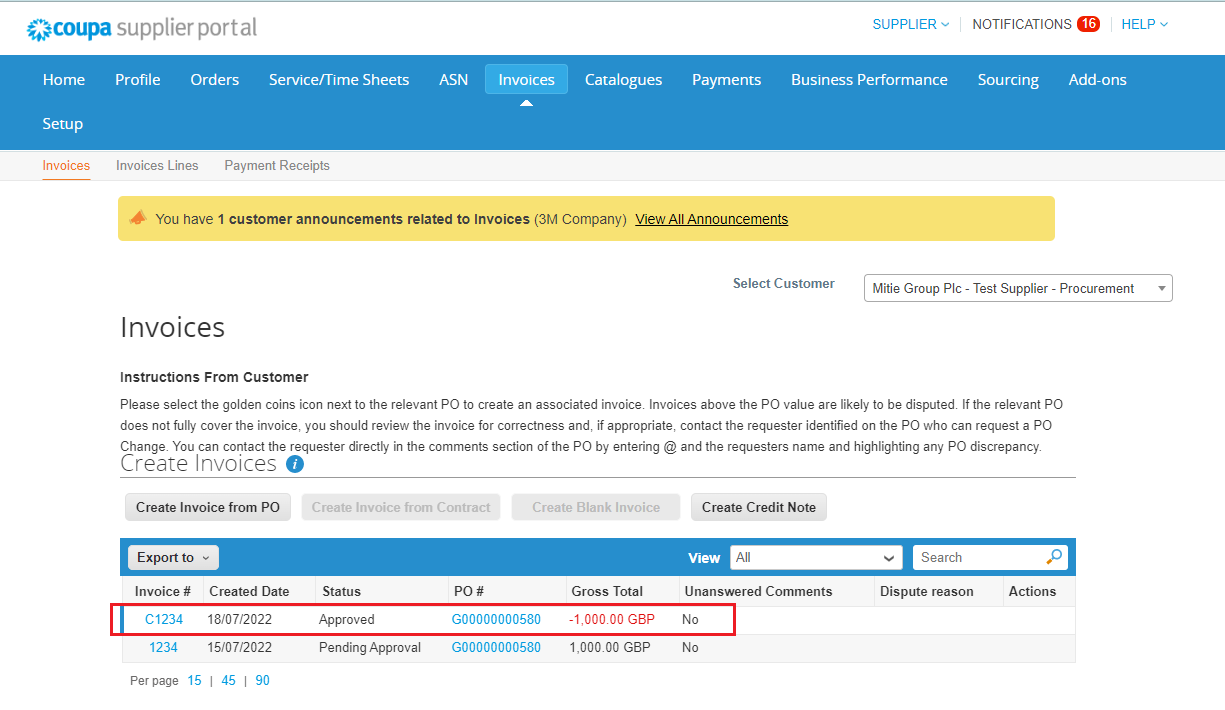The width and height of the screenshot is (1225, 710).
Task: Open the Add-ons menu
Action: tap(1097, 80)
